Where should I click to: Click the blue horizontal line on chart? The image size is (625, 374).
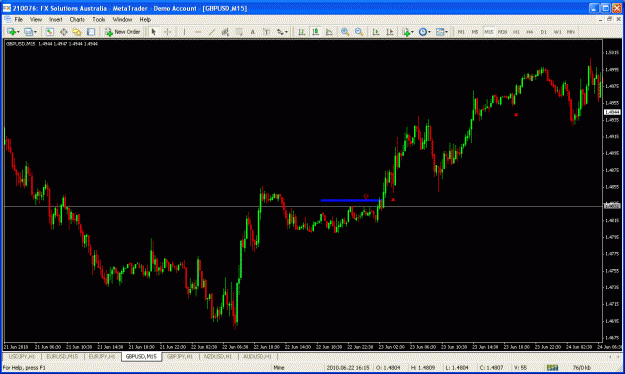(350, 200)
